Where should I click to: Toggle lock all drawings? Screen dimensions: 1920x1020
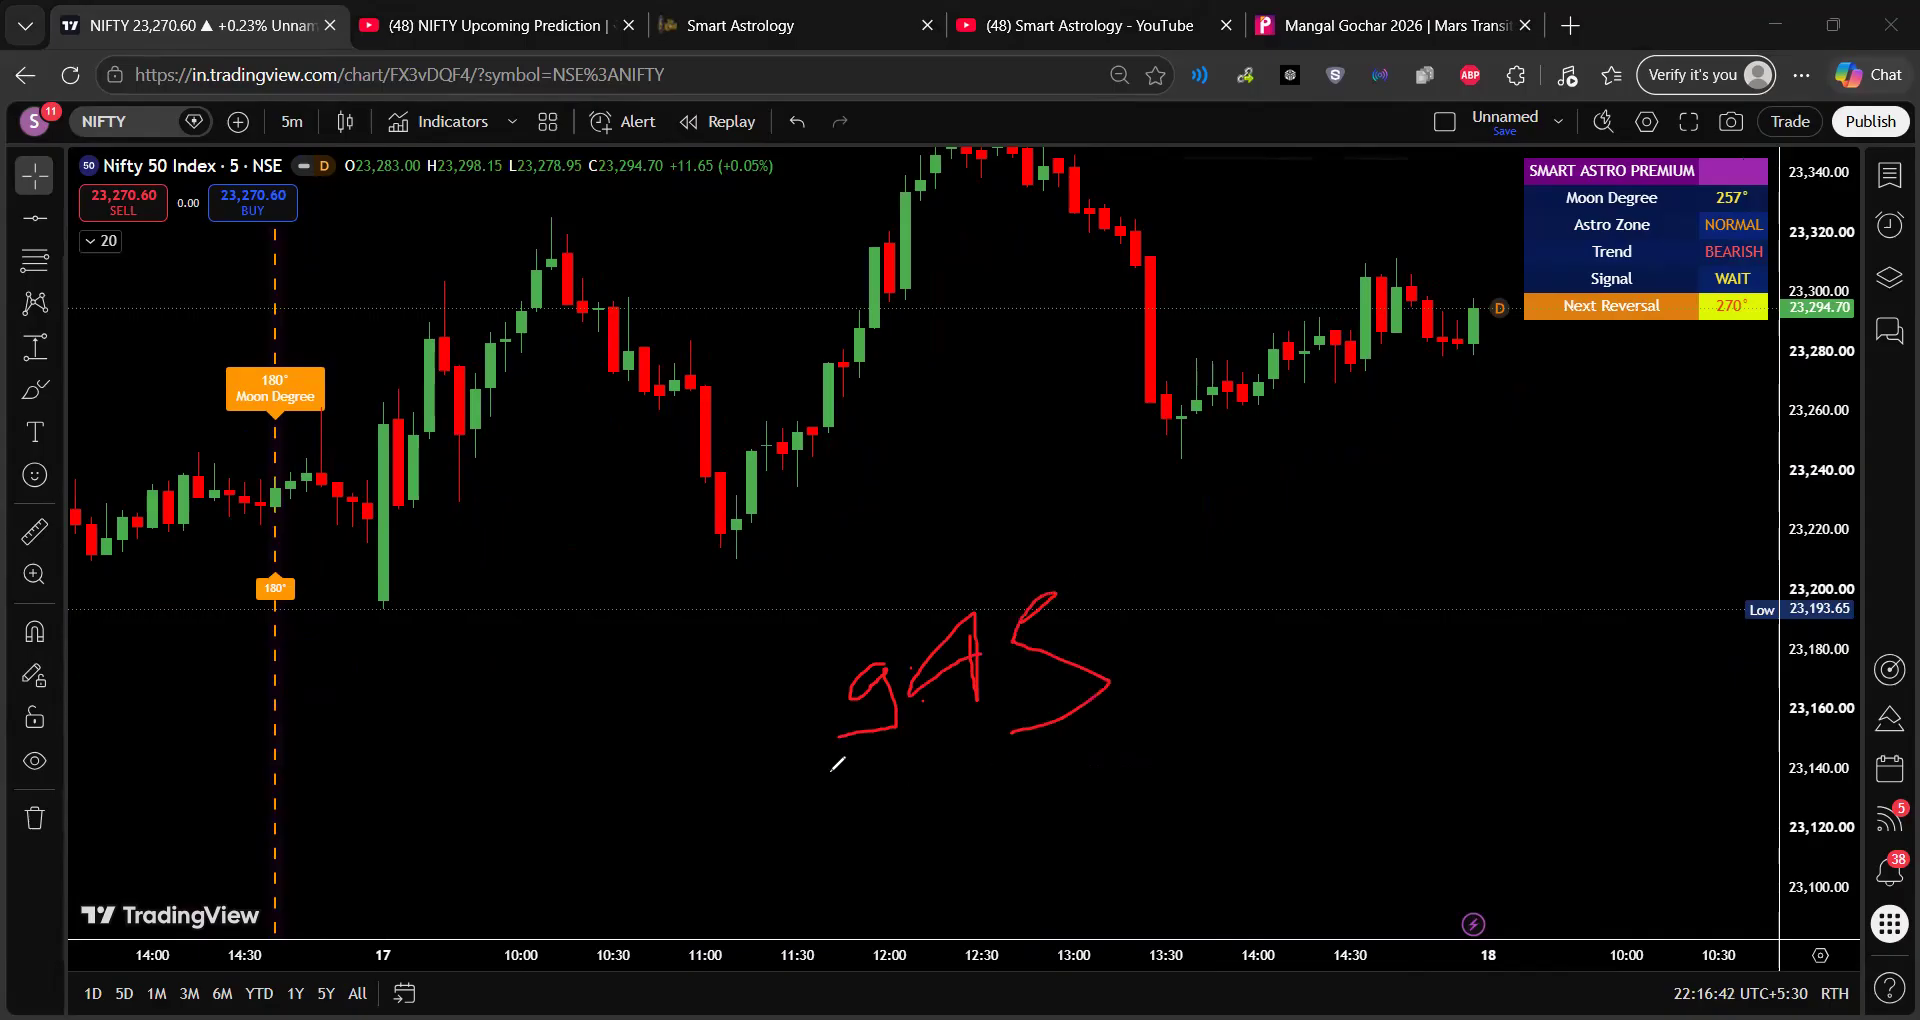click(35, 718)
